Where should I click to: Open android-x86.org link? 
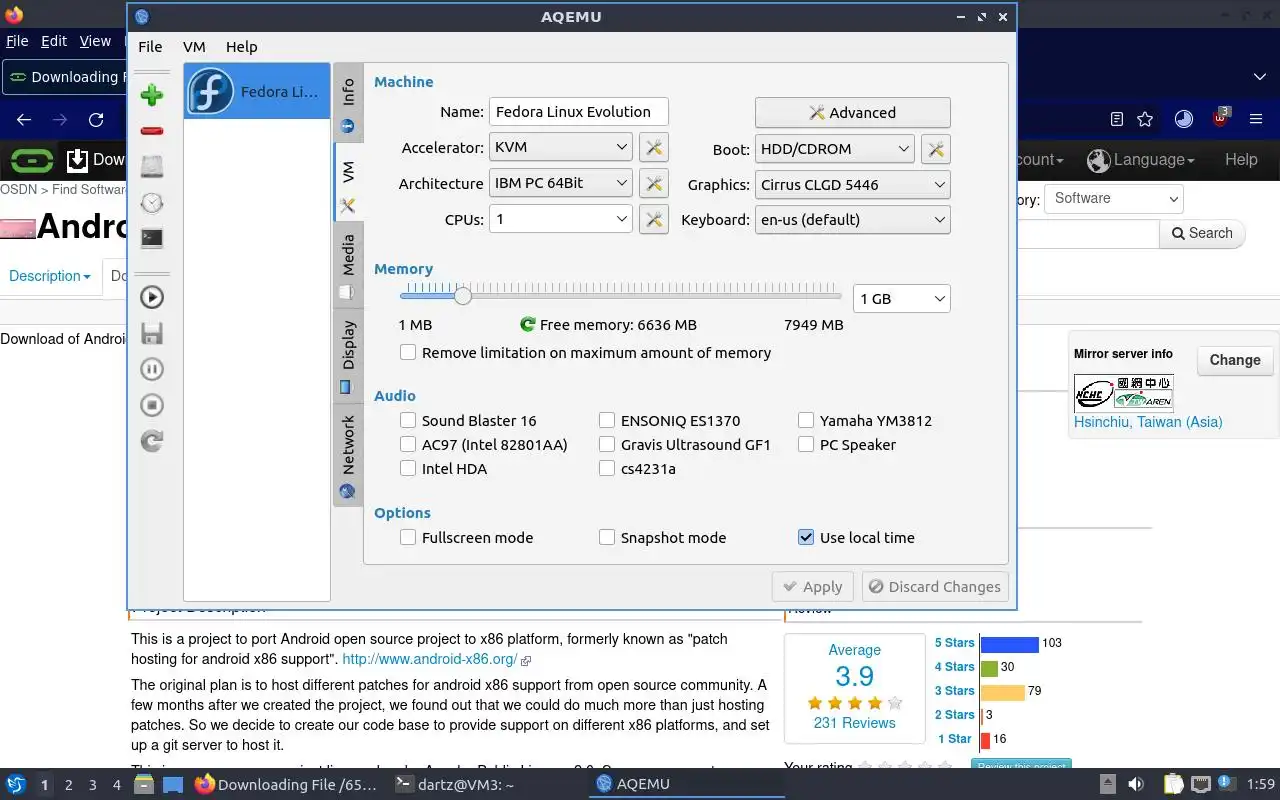click(430, 659)
